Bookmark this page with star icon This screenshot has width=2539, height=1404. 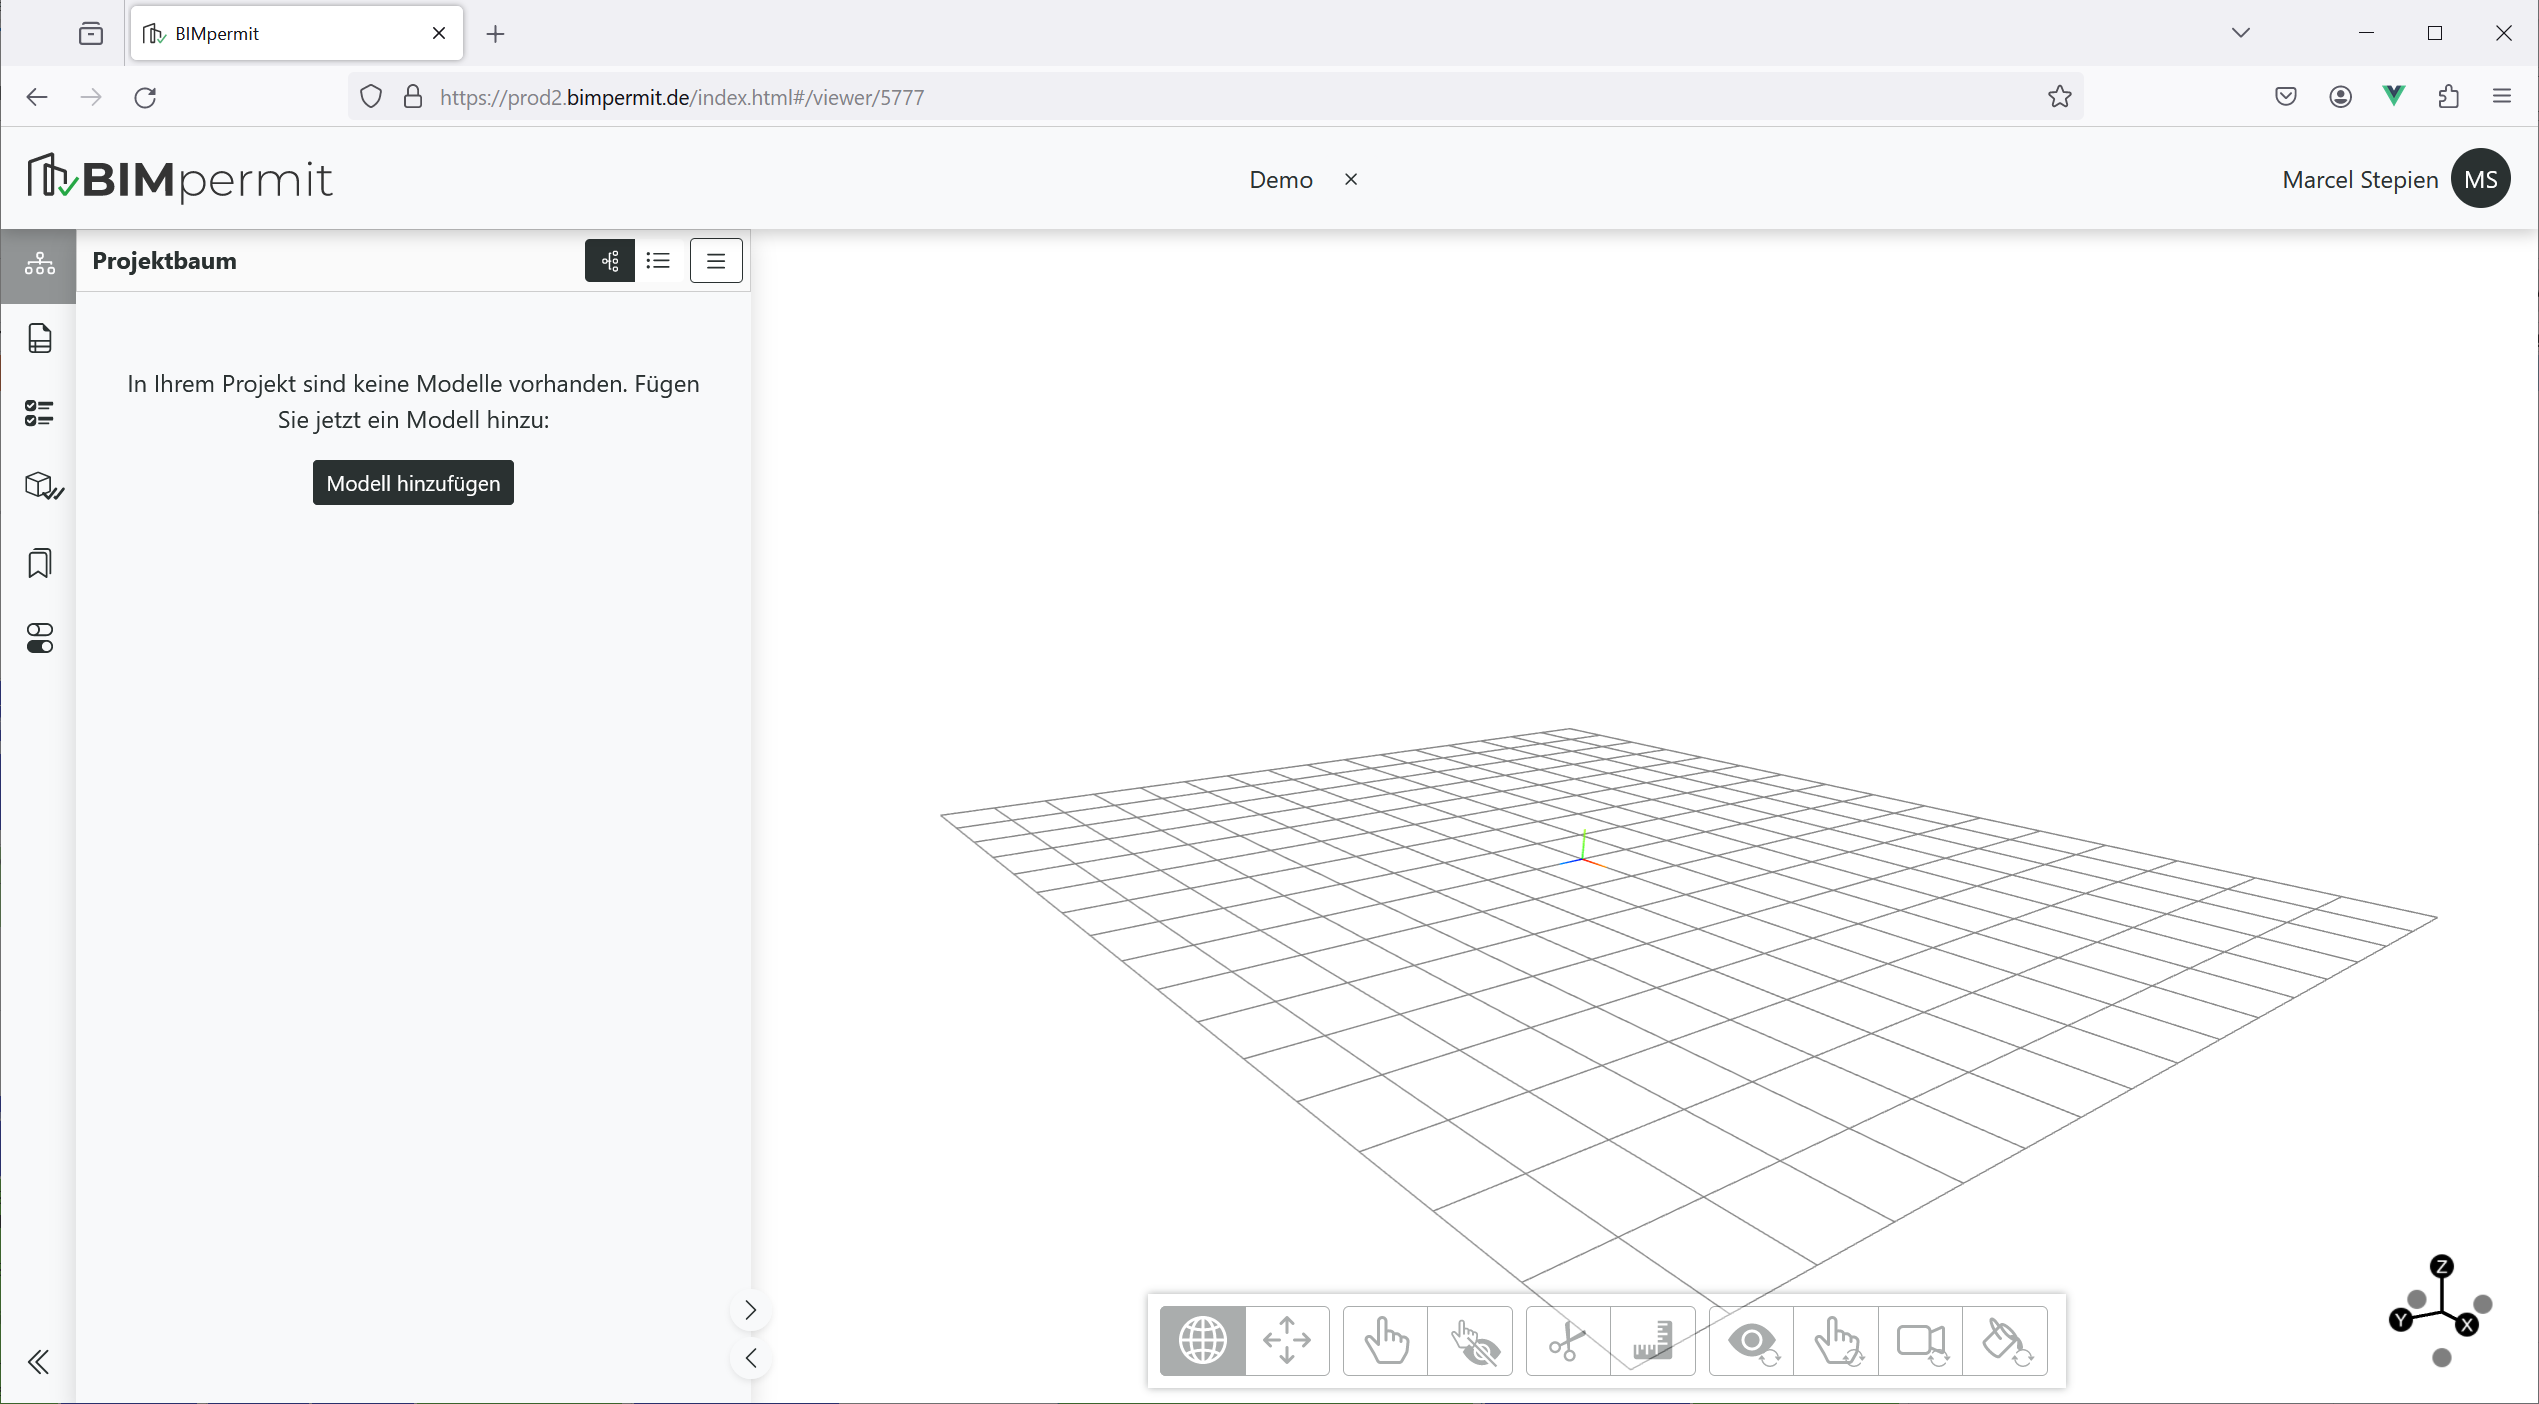click(x=2059, y=97)
